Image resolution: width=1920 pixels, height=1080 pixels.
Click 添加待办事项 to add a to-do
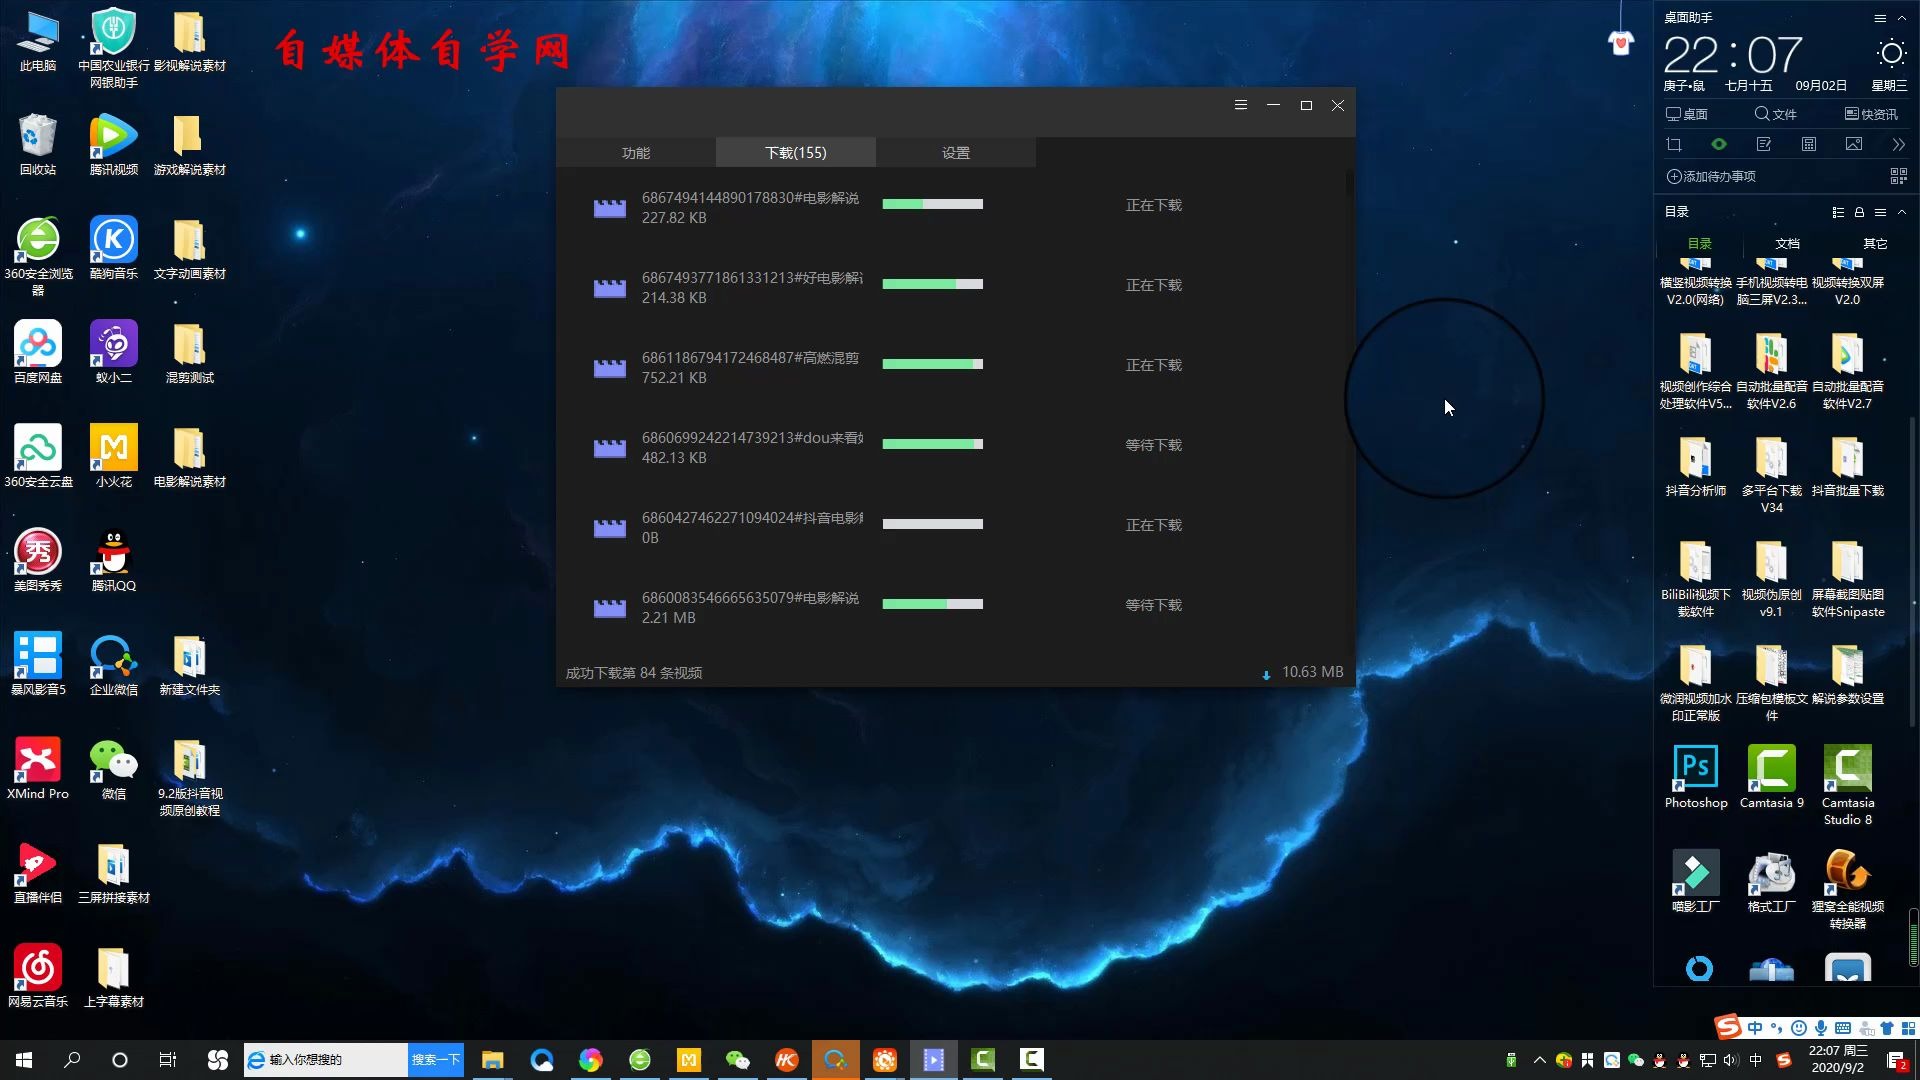[1711, 176]
